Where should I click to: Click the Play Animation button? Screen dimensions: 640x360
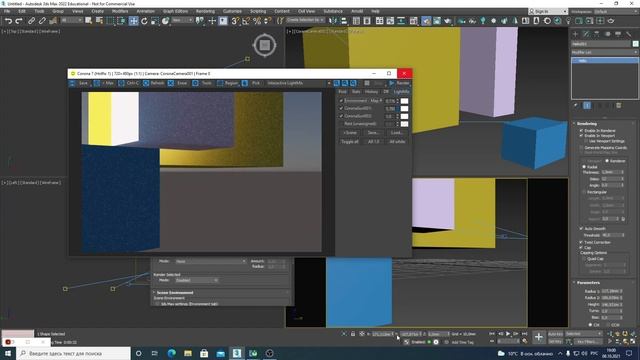click(x=508, y=334)
